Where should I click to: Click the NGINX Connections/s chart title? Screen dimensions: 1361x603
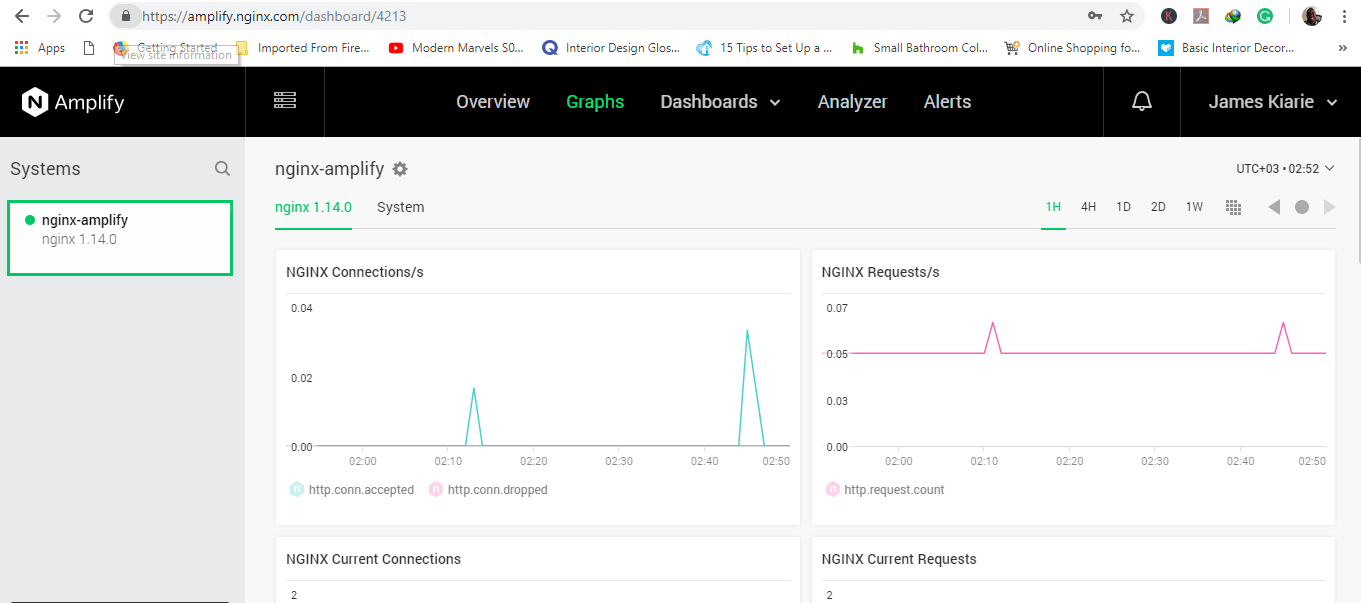355,272
